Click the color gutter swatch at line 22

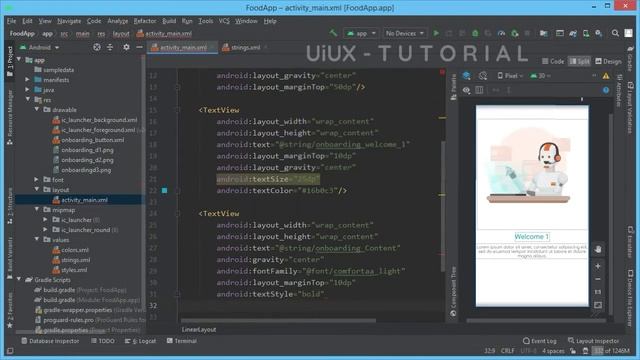click(164, 190)
